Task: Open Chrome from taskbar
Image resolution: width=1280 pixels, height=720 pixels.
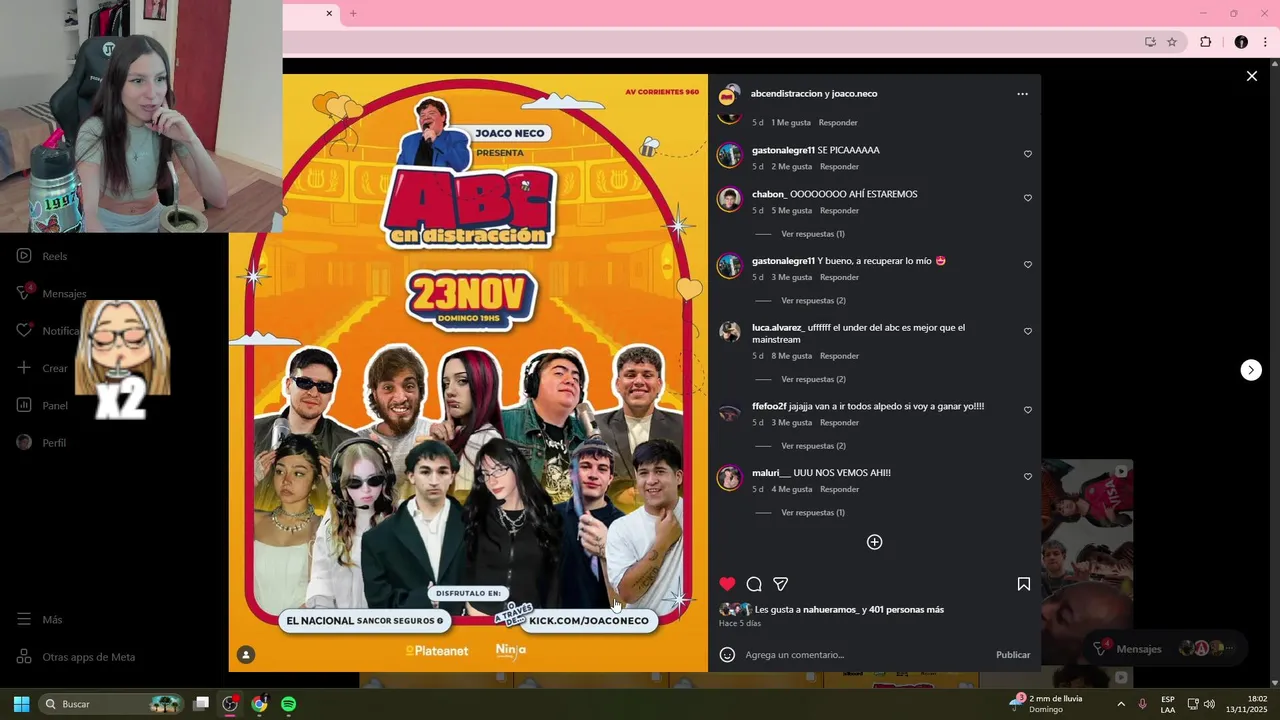Action: (259, 704)
